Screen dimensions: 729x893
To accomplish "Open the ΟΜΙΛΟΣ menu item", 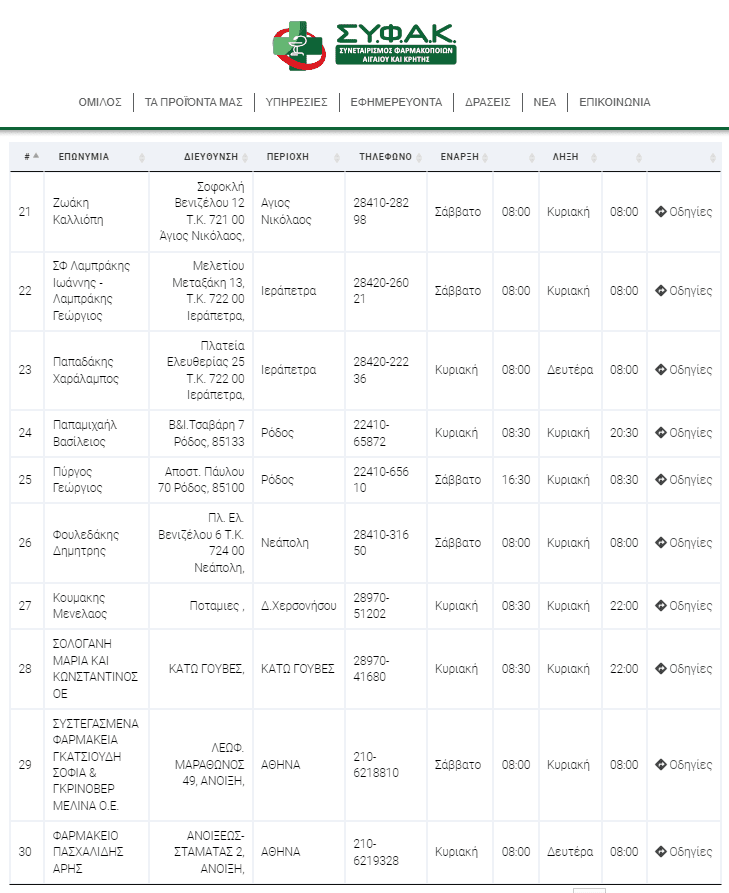I will (x=100, y=103).
